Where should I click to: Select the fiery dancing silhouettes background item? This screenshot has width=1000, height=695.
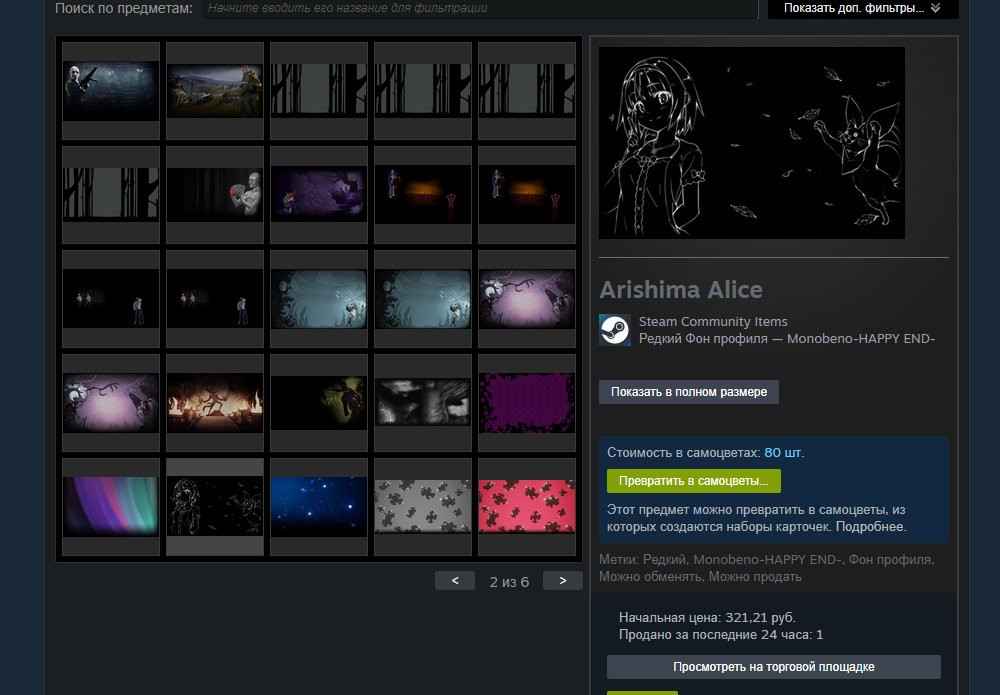[215, 402]
